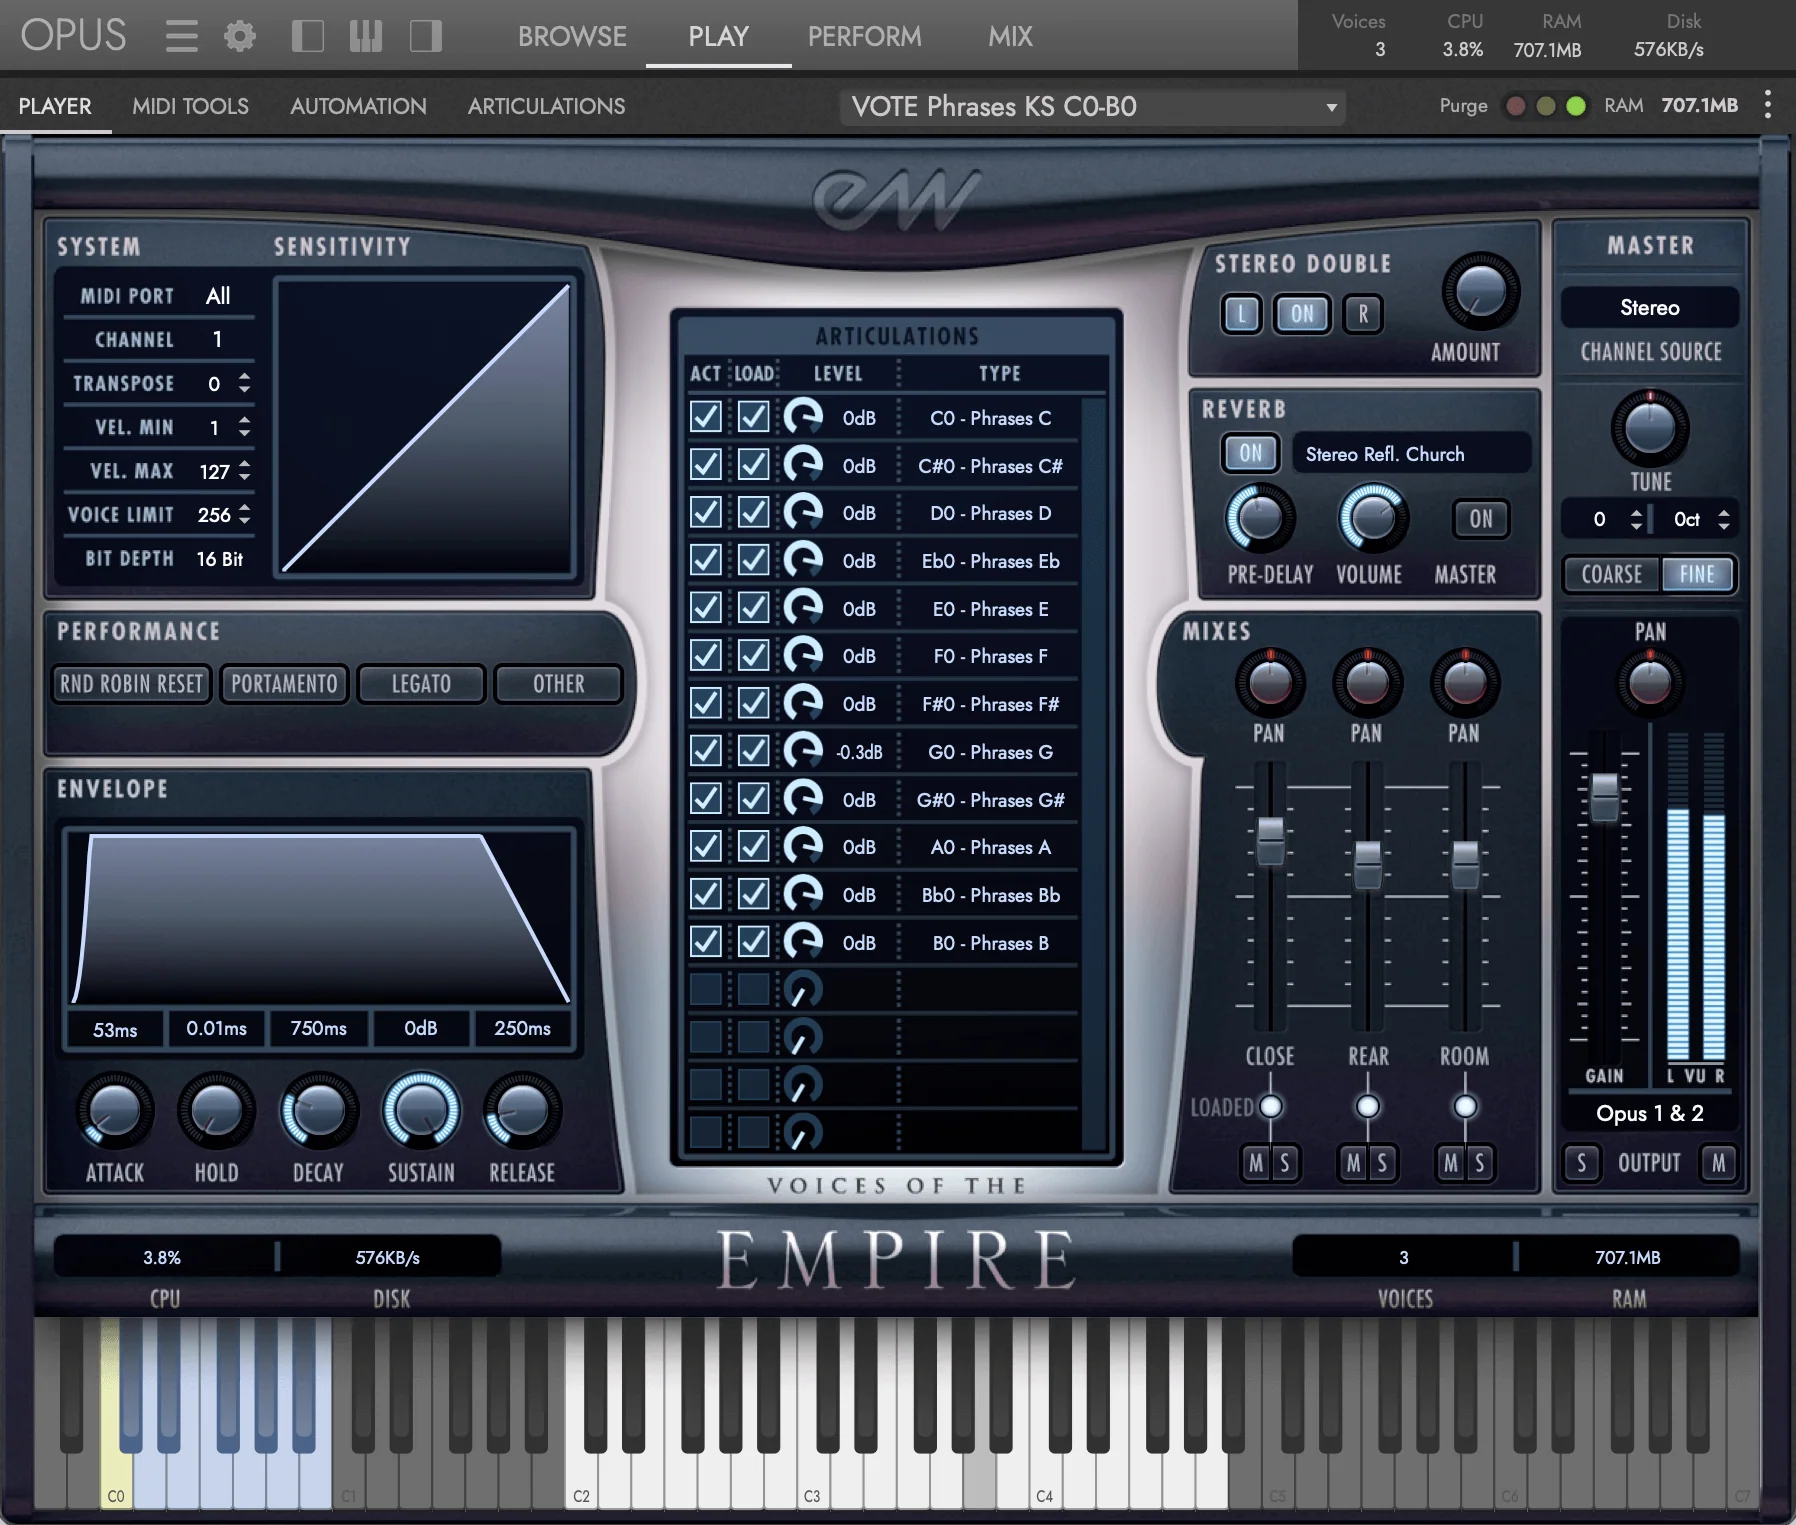The height and width of the screenshot is (1525, 1796).
Task: Toggle reverb Master ON button
Action: tap(1481, 518)
